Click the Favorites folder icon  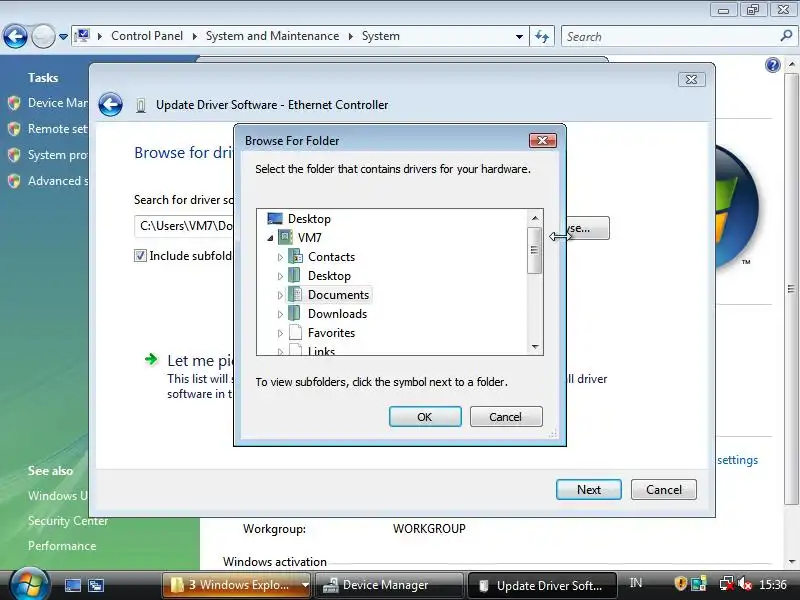295,332
